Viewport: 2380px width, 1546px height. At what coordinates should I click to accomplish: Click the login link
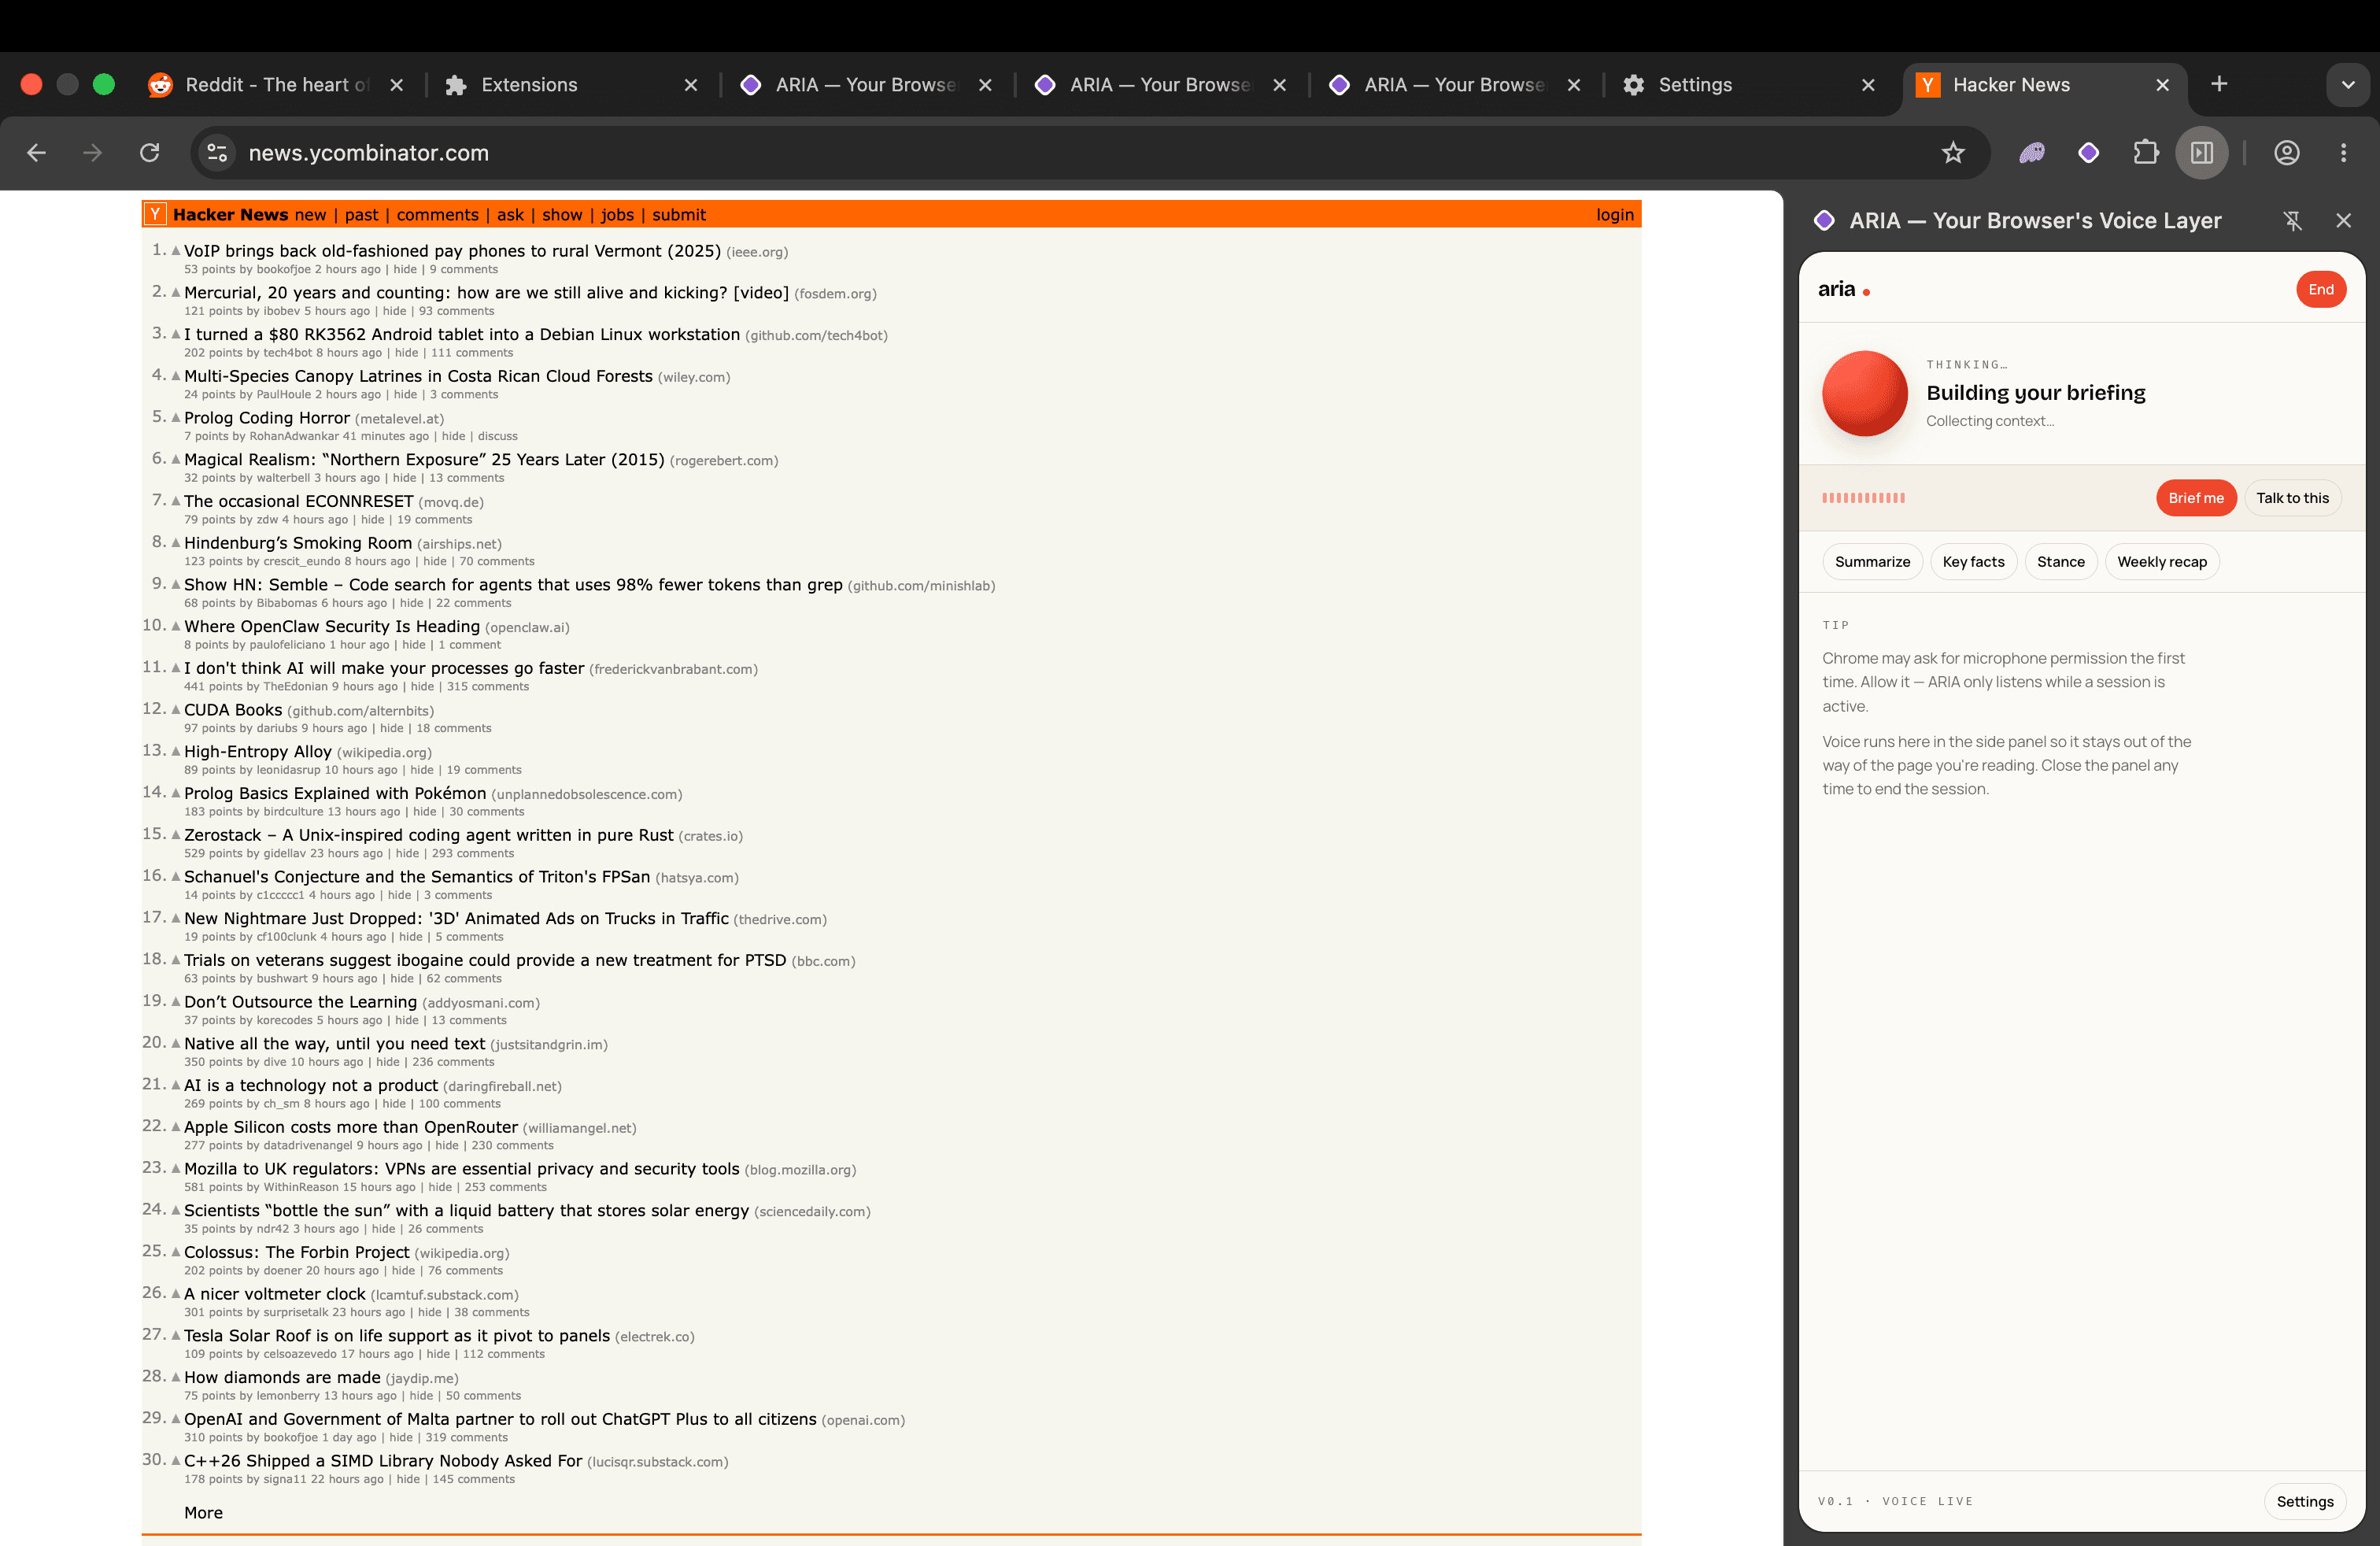tap(1615, 214)
